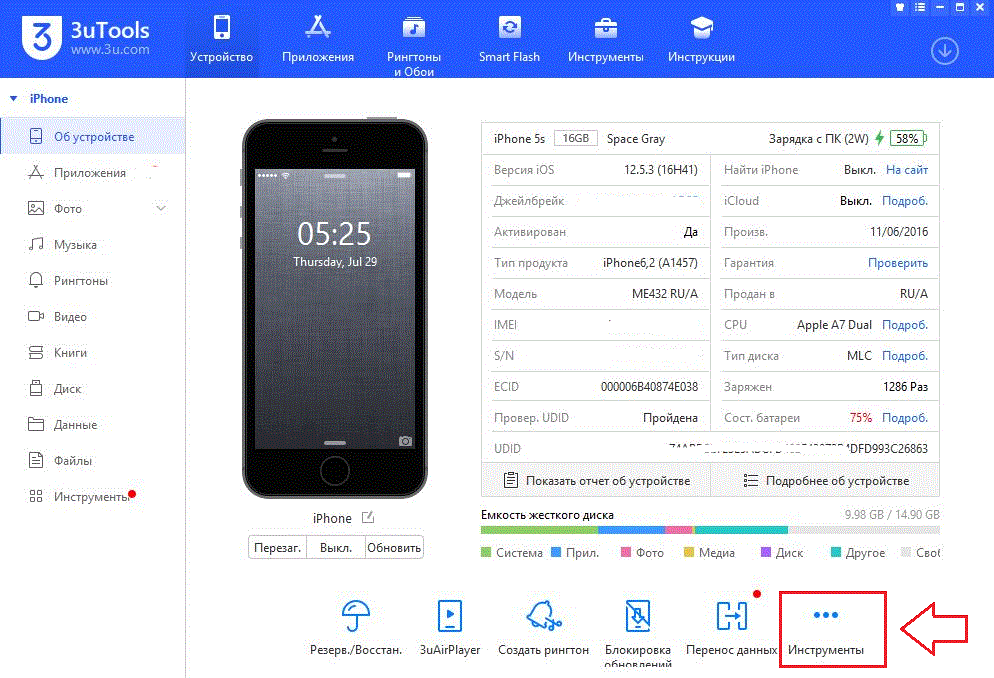The width and height of the screenshot is (994, 678).
Task: Click the iPhone lock screen preview
Action: [x=335, y=309]
